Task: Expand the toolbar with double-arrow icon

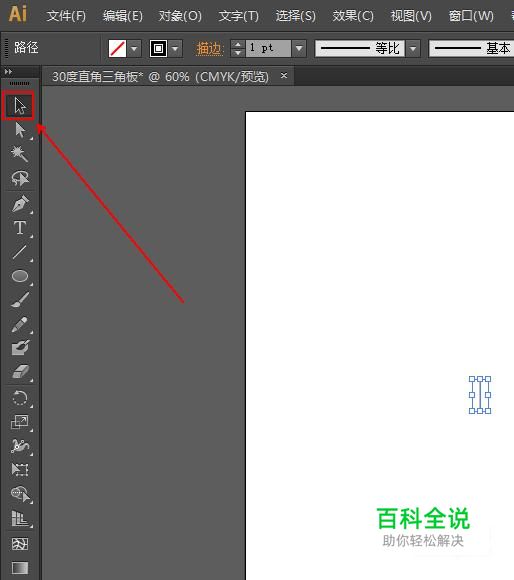Action: pos(8,71)
